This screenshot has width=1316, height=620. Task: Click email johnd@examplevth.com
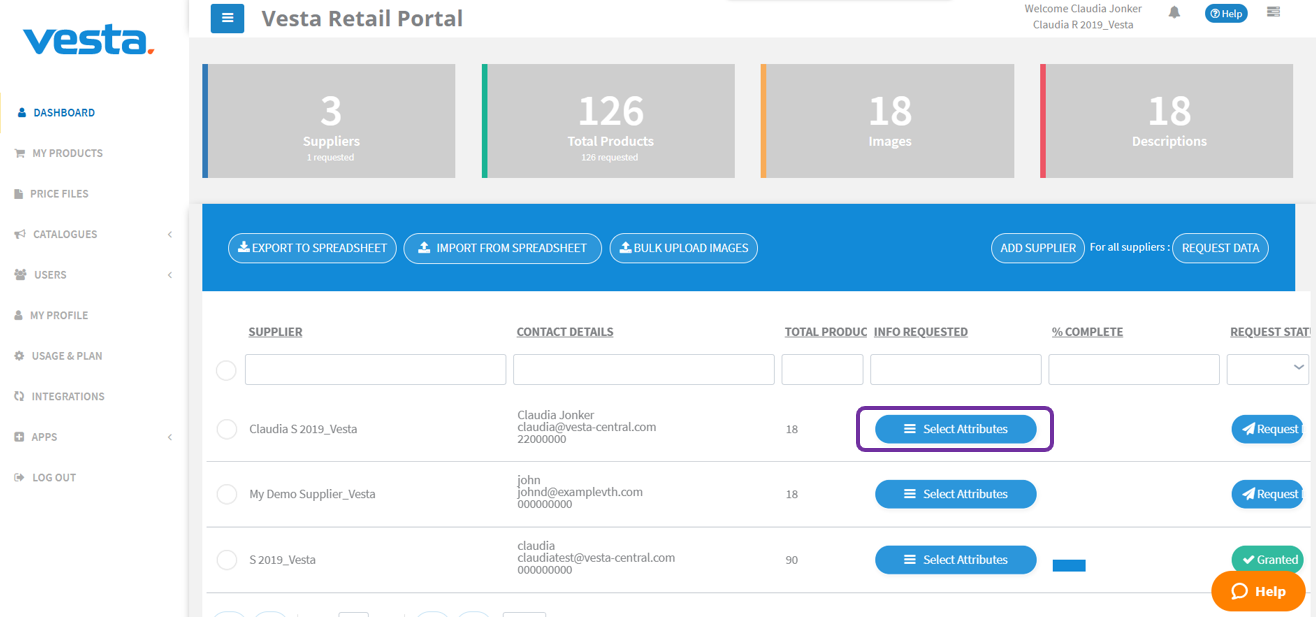(580, 492)
